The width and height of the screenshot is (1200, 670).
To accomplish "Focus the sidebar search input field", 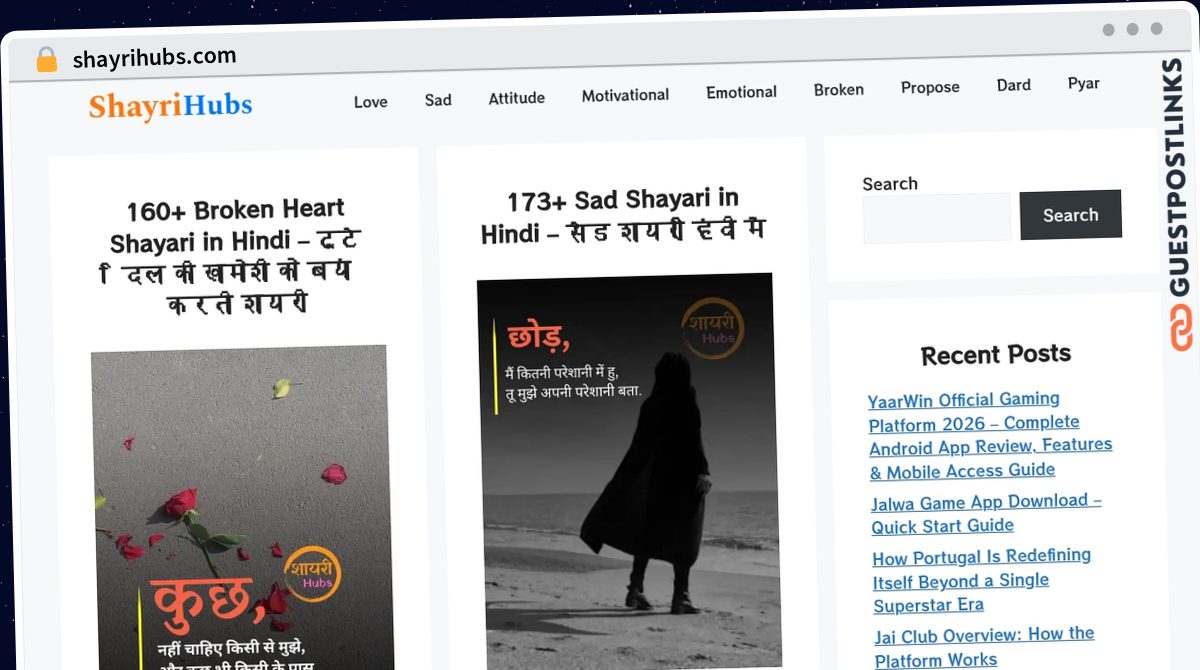I will (x=937, y=218).
